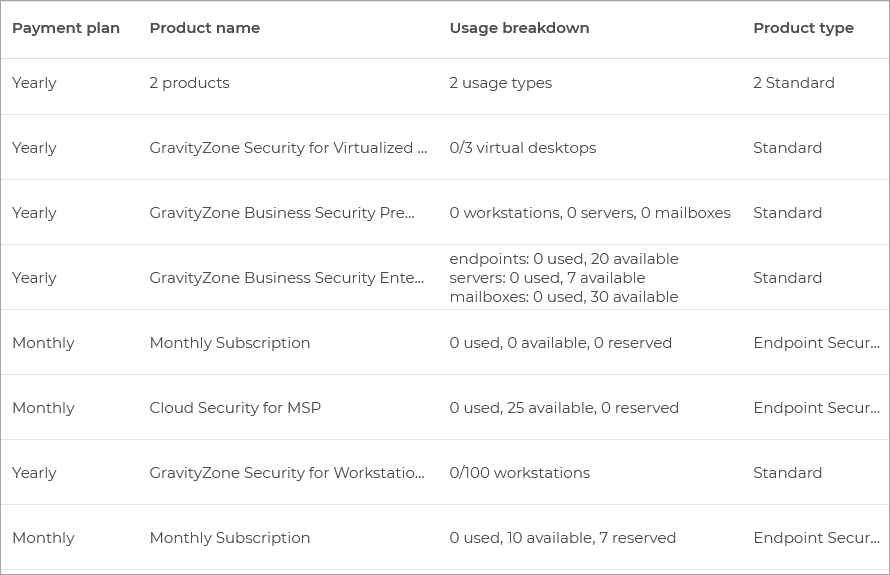Click the Payment plan column header
This screenshot has width=890, height=575.
[x=66, y=28]
